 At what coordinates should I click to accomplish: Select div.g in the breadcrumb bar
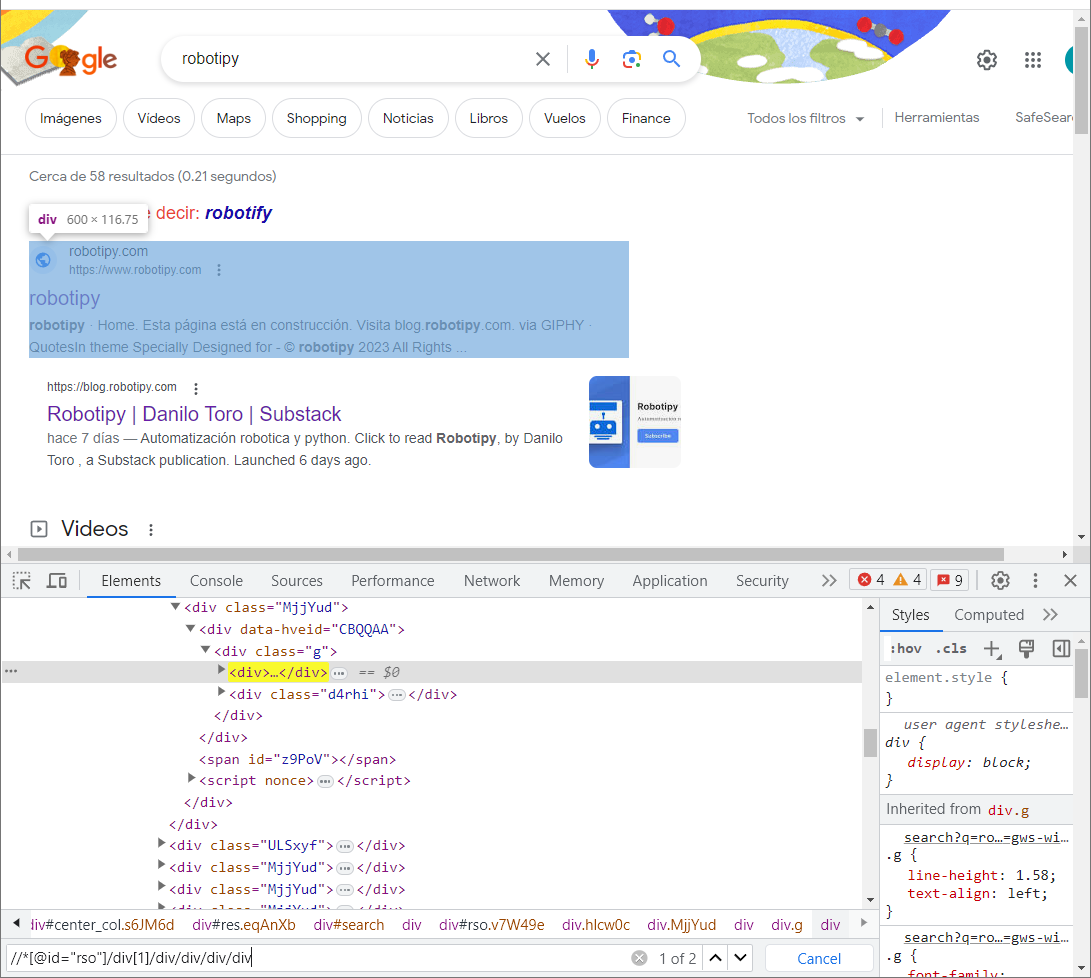[786, 925]
